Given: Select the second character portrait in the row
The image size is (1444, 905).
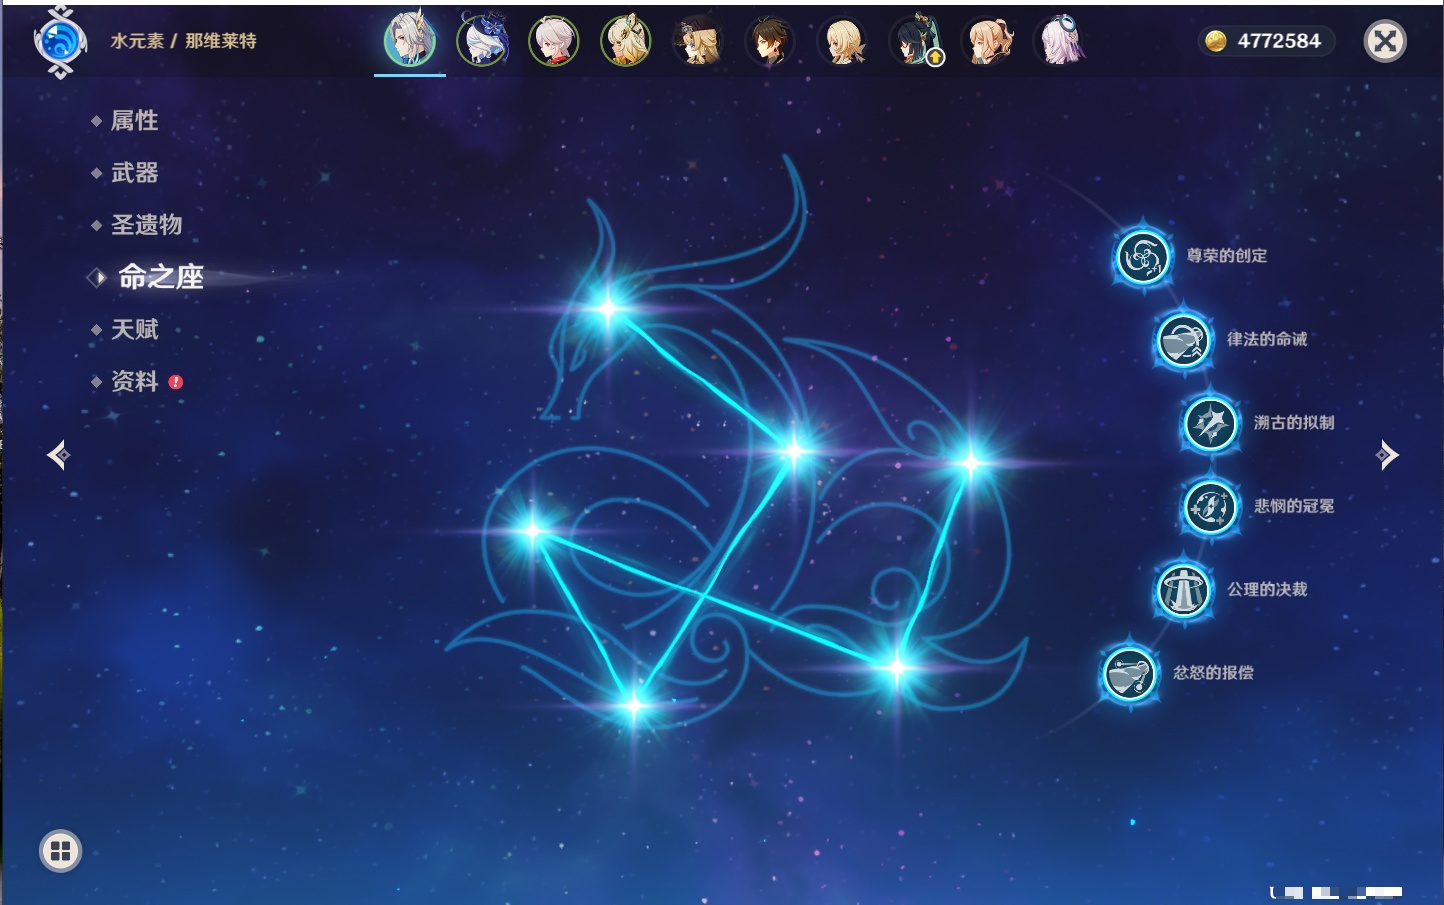Looking at the screenshot, I should pos(482,42).
